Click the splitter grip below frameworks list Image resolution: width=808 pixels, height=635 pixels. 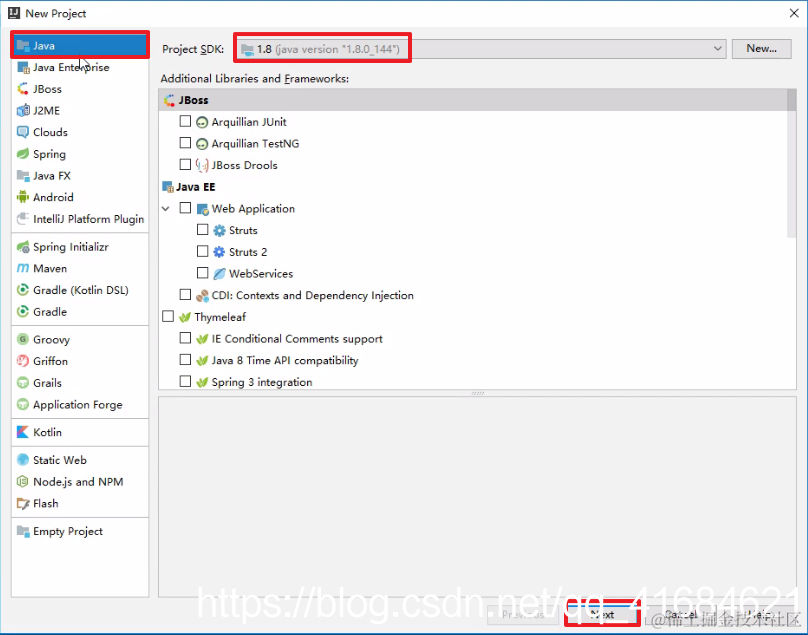(x=478, y=393)
